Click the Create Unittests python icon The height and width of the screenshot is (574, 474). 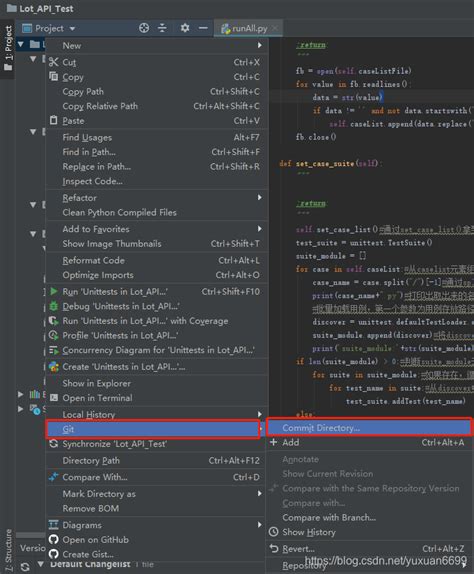point(54,366)
